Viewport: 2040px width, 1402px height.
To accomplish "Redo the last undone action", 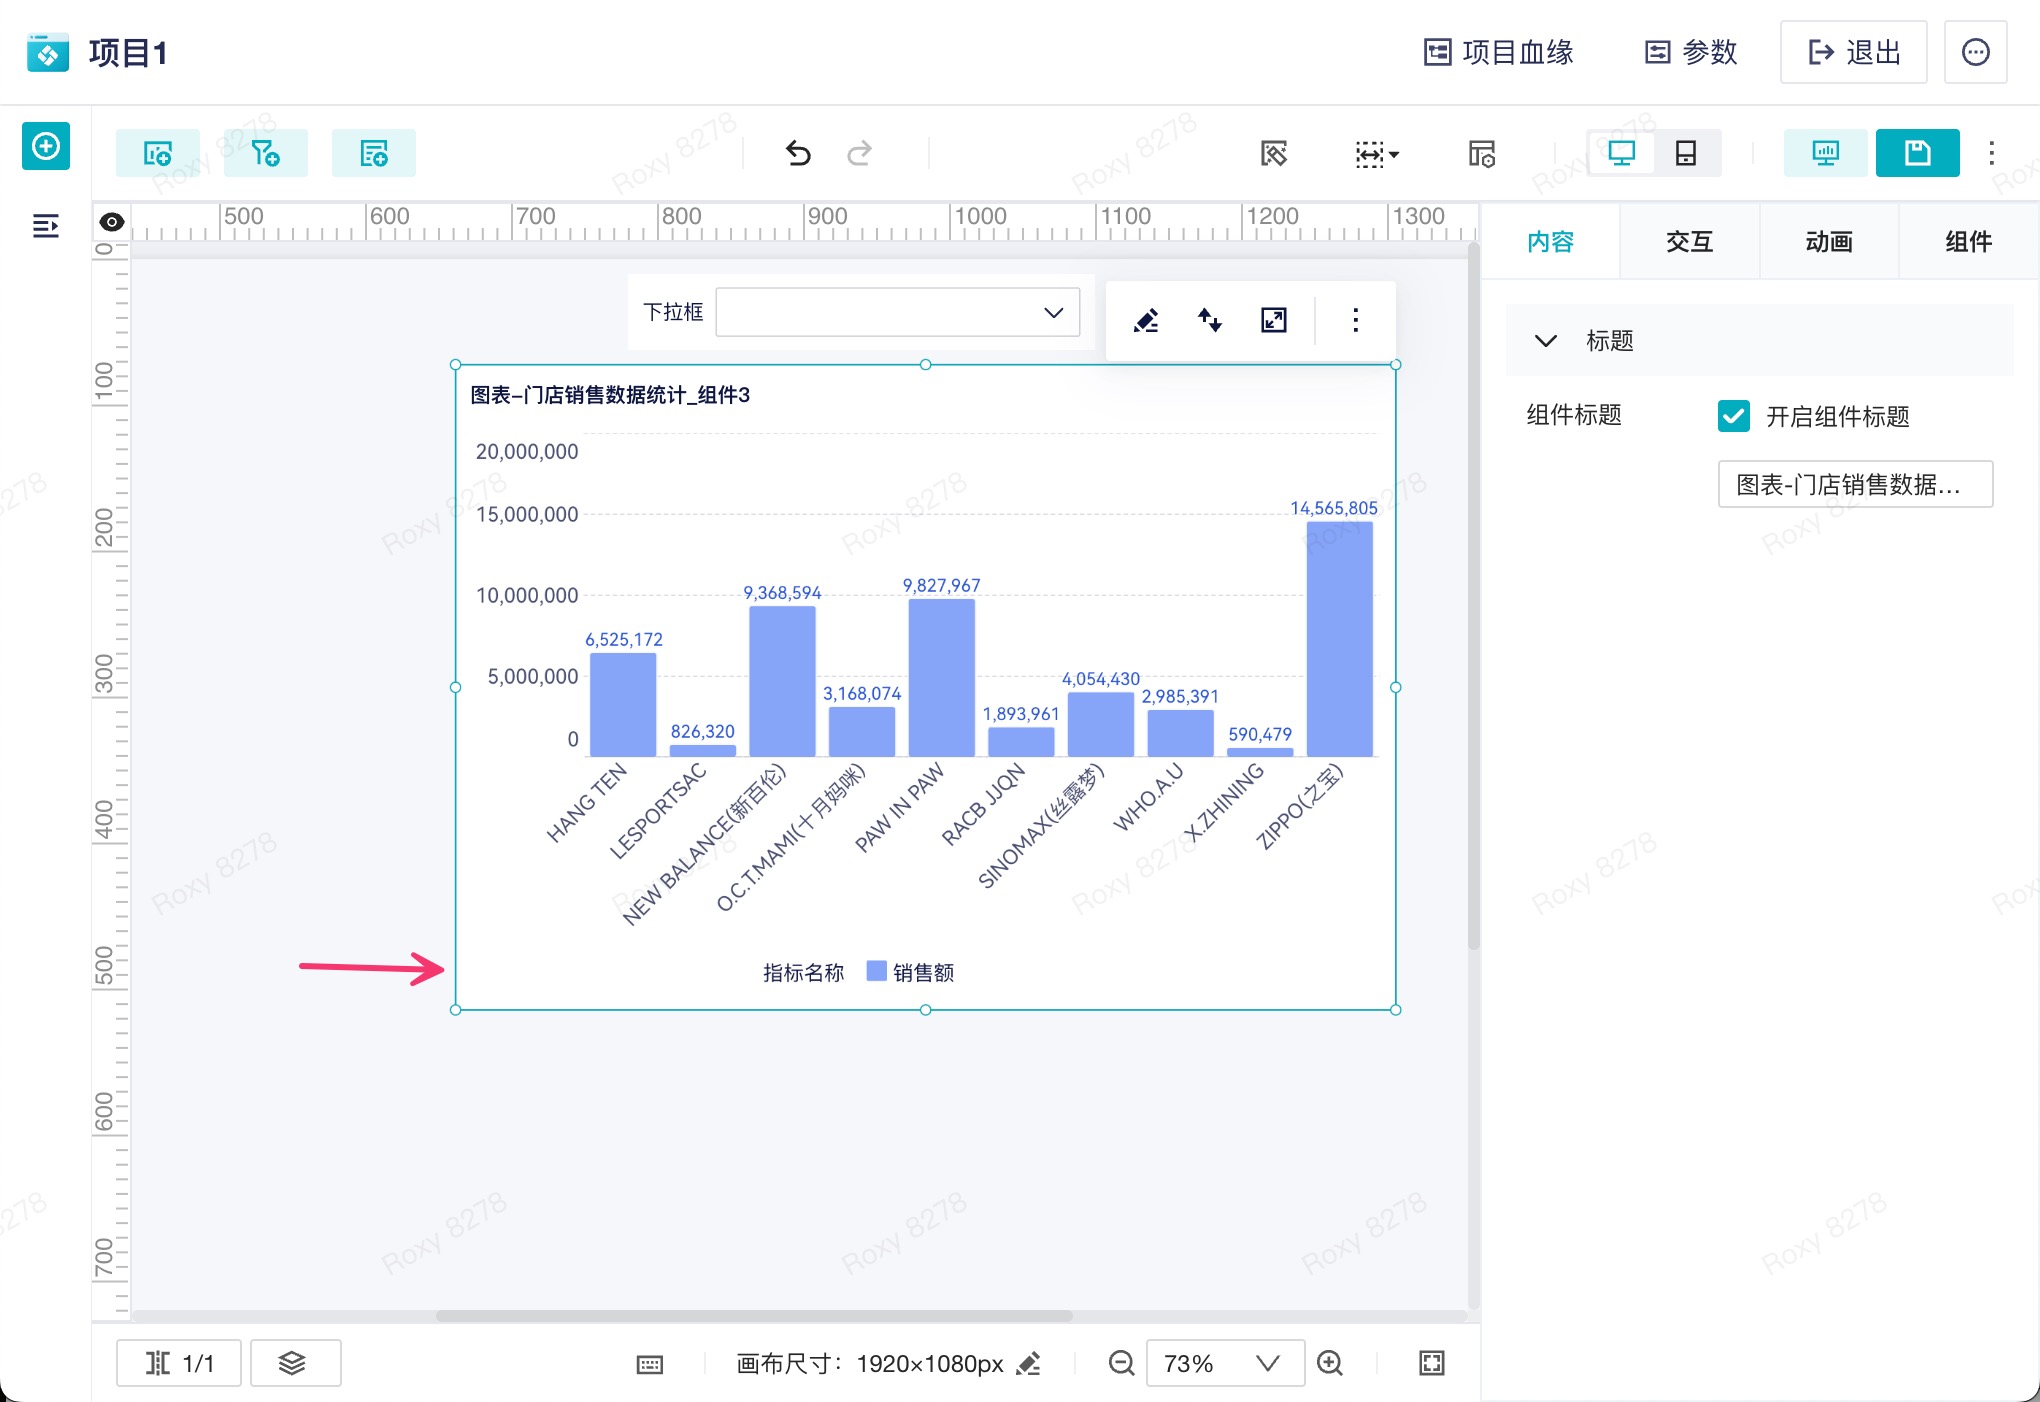I will [x=860, y=153].
